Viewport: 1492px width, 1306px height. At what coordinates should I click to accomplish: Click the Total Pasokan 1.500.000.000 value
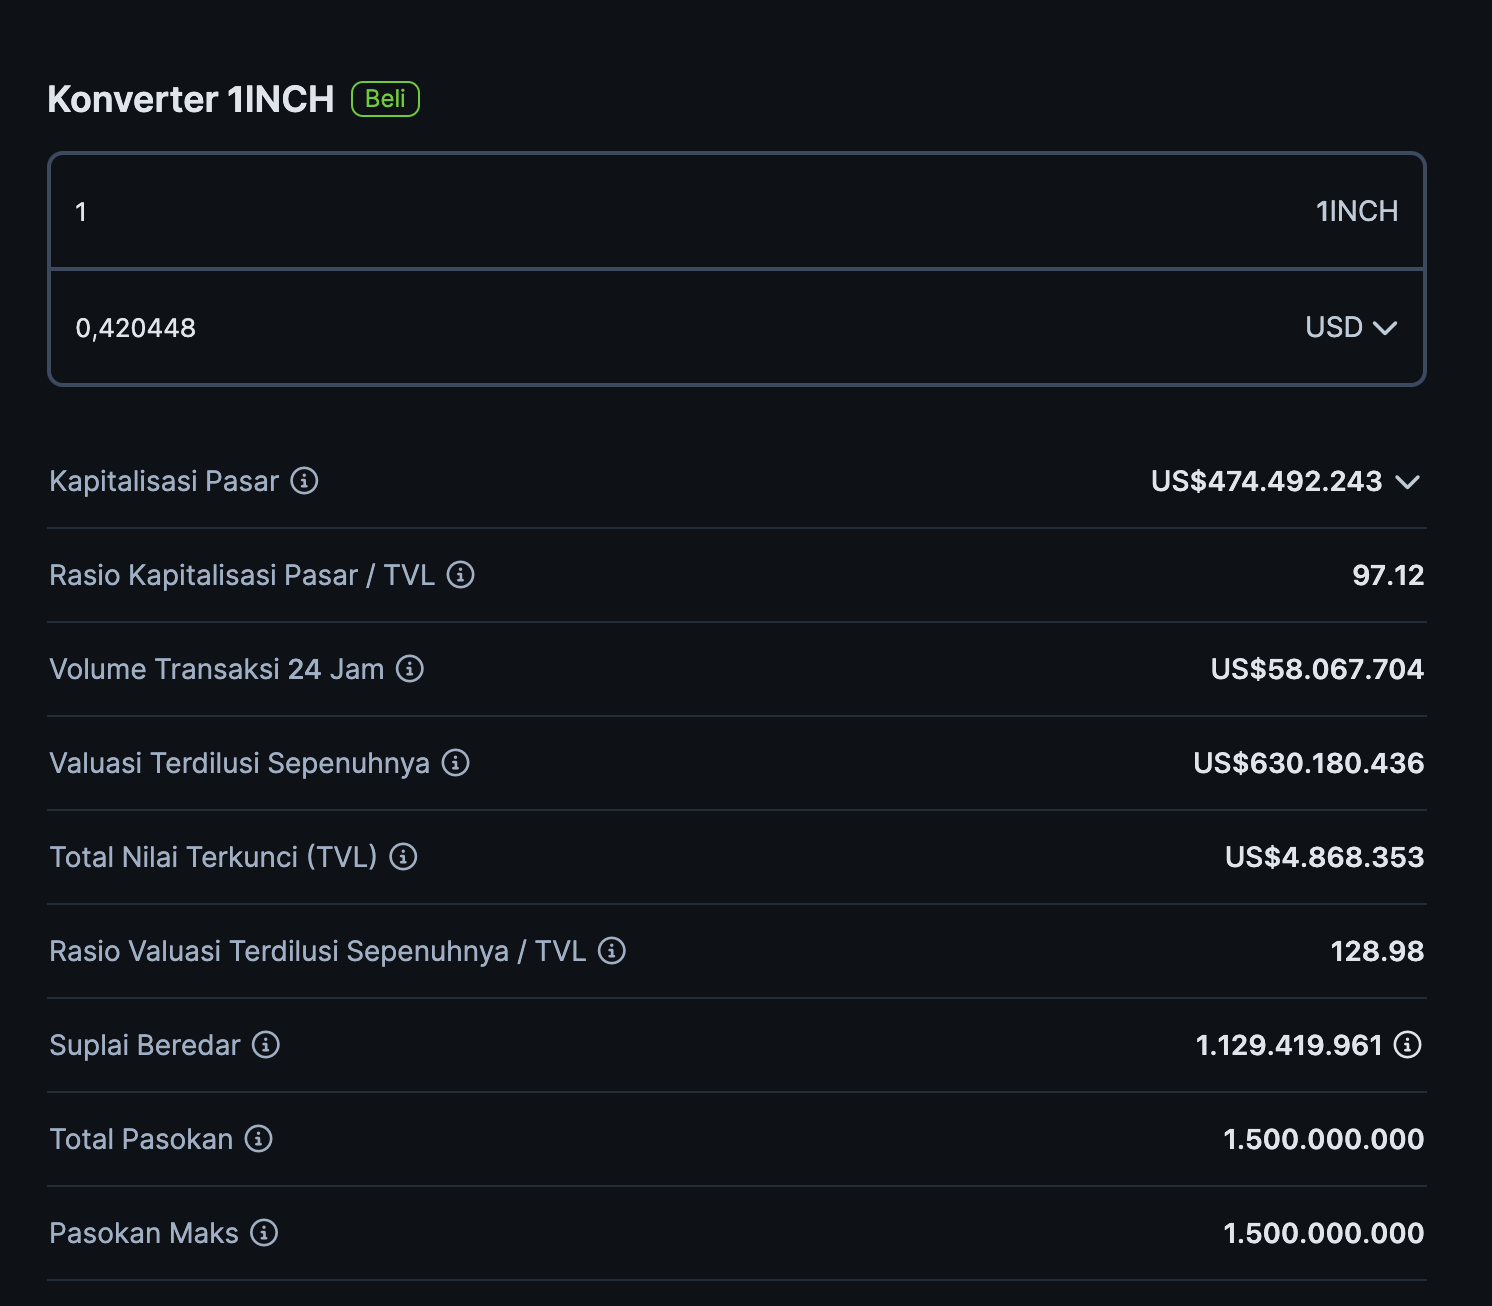coord(1323,1139)
